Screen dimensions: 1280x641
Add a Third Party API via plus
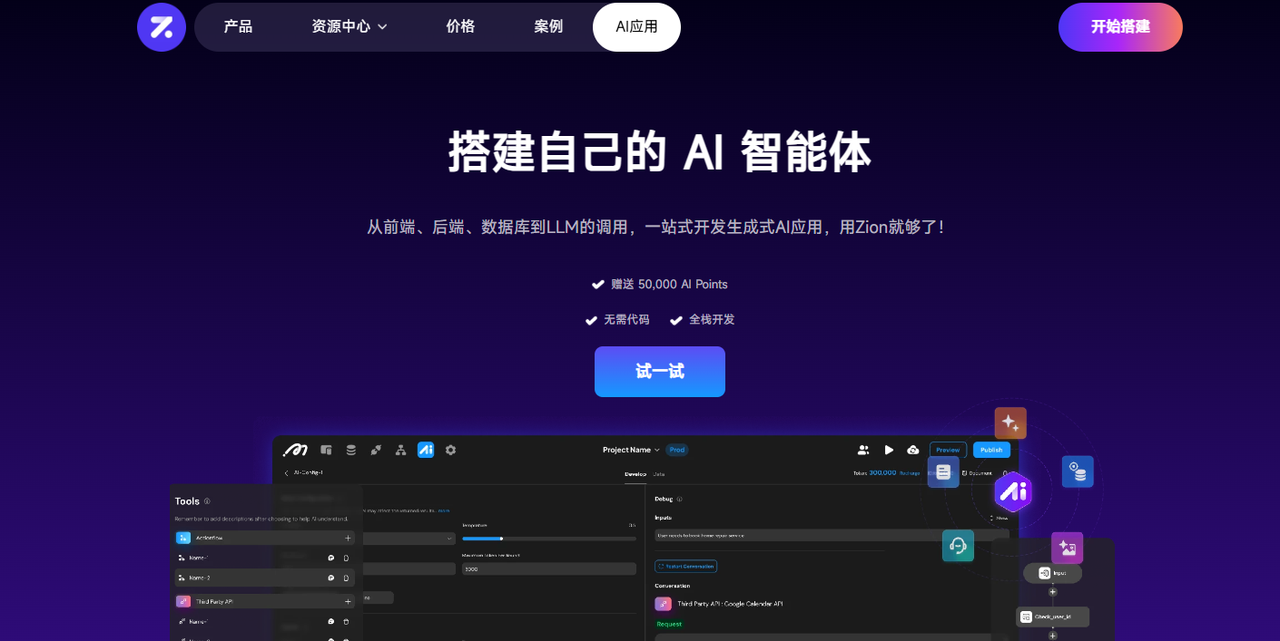[x=347, y=602]
